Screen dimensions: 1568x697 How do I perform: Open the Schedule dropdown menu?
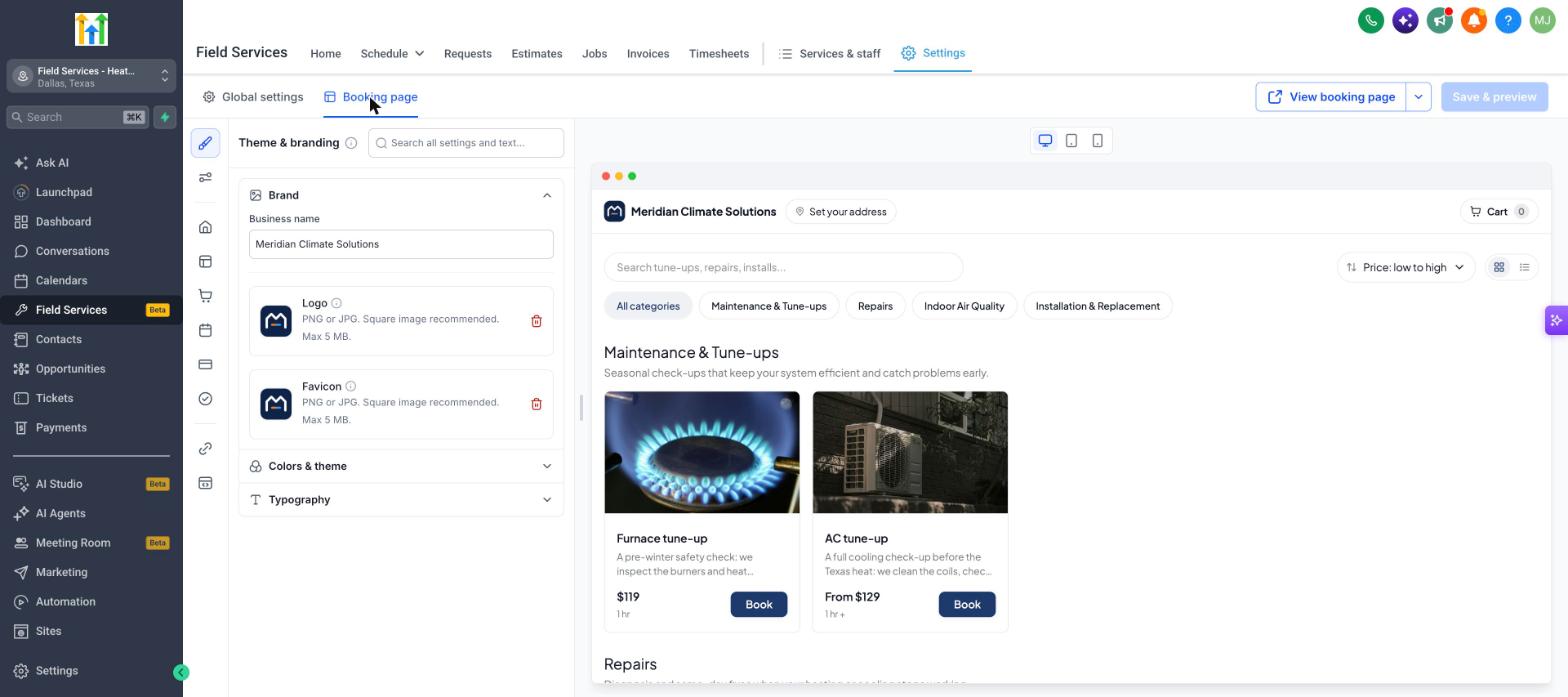392,53
